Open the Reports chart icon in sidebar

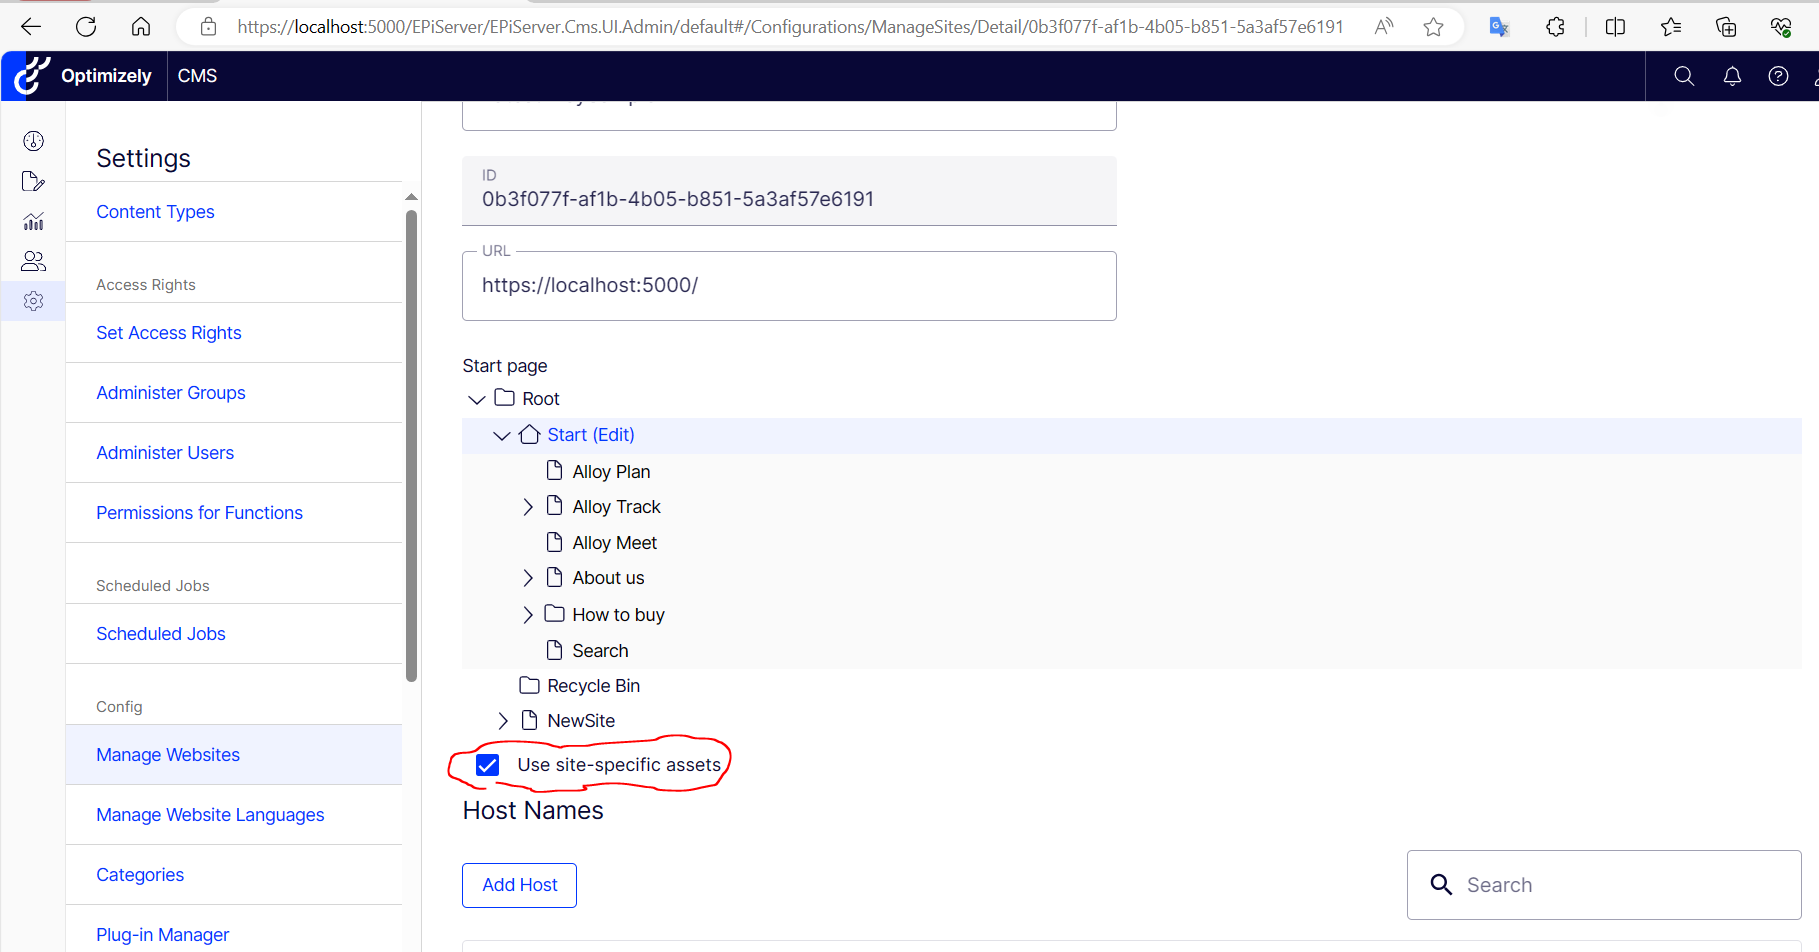tap(33, 221)
